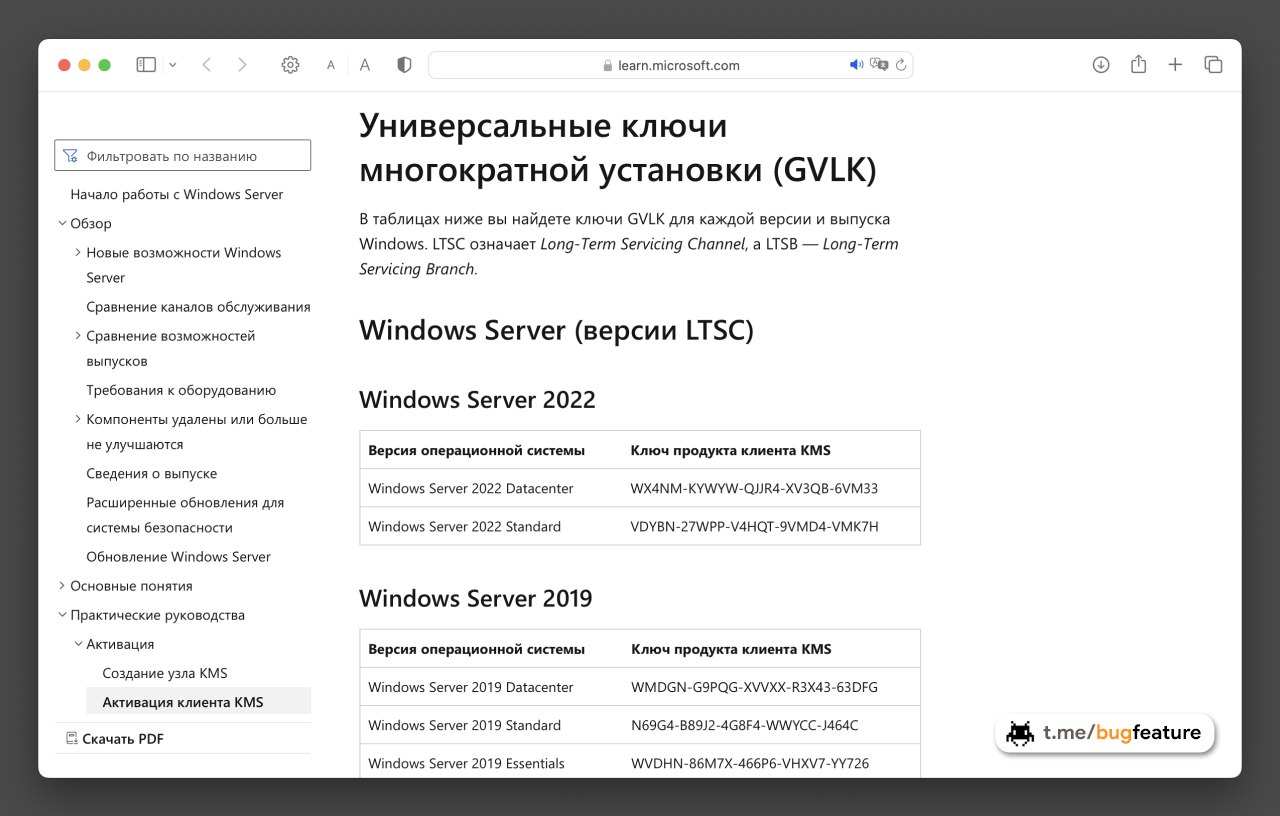Screen dimensions: 1280x816
Task: Increase text size with large A
Action: (x=365, y=65)
